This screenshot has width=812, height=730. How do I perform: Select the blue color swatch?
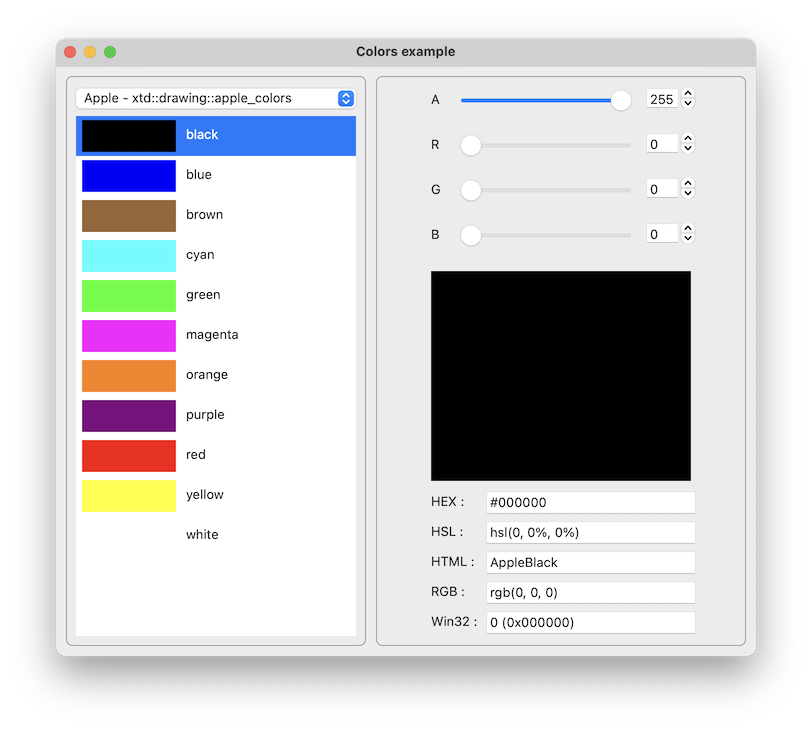(129, 175)
